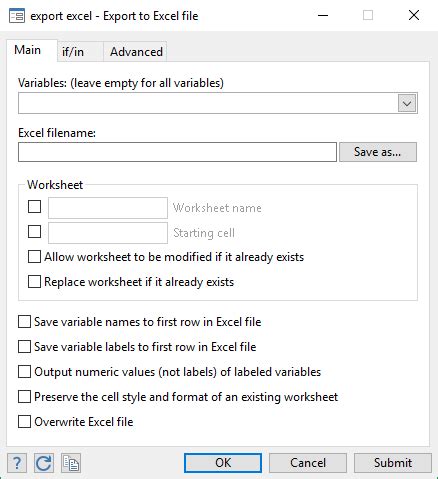This screenshot has width=438, height=479.
Task: Click the copy command to clipboard icon
Action: click(71, 463)
